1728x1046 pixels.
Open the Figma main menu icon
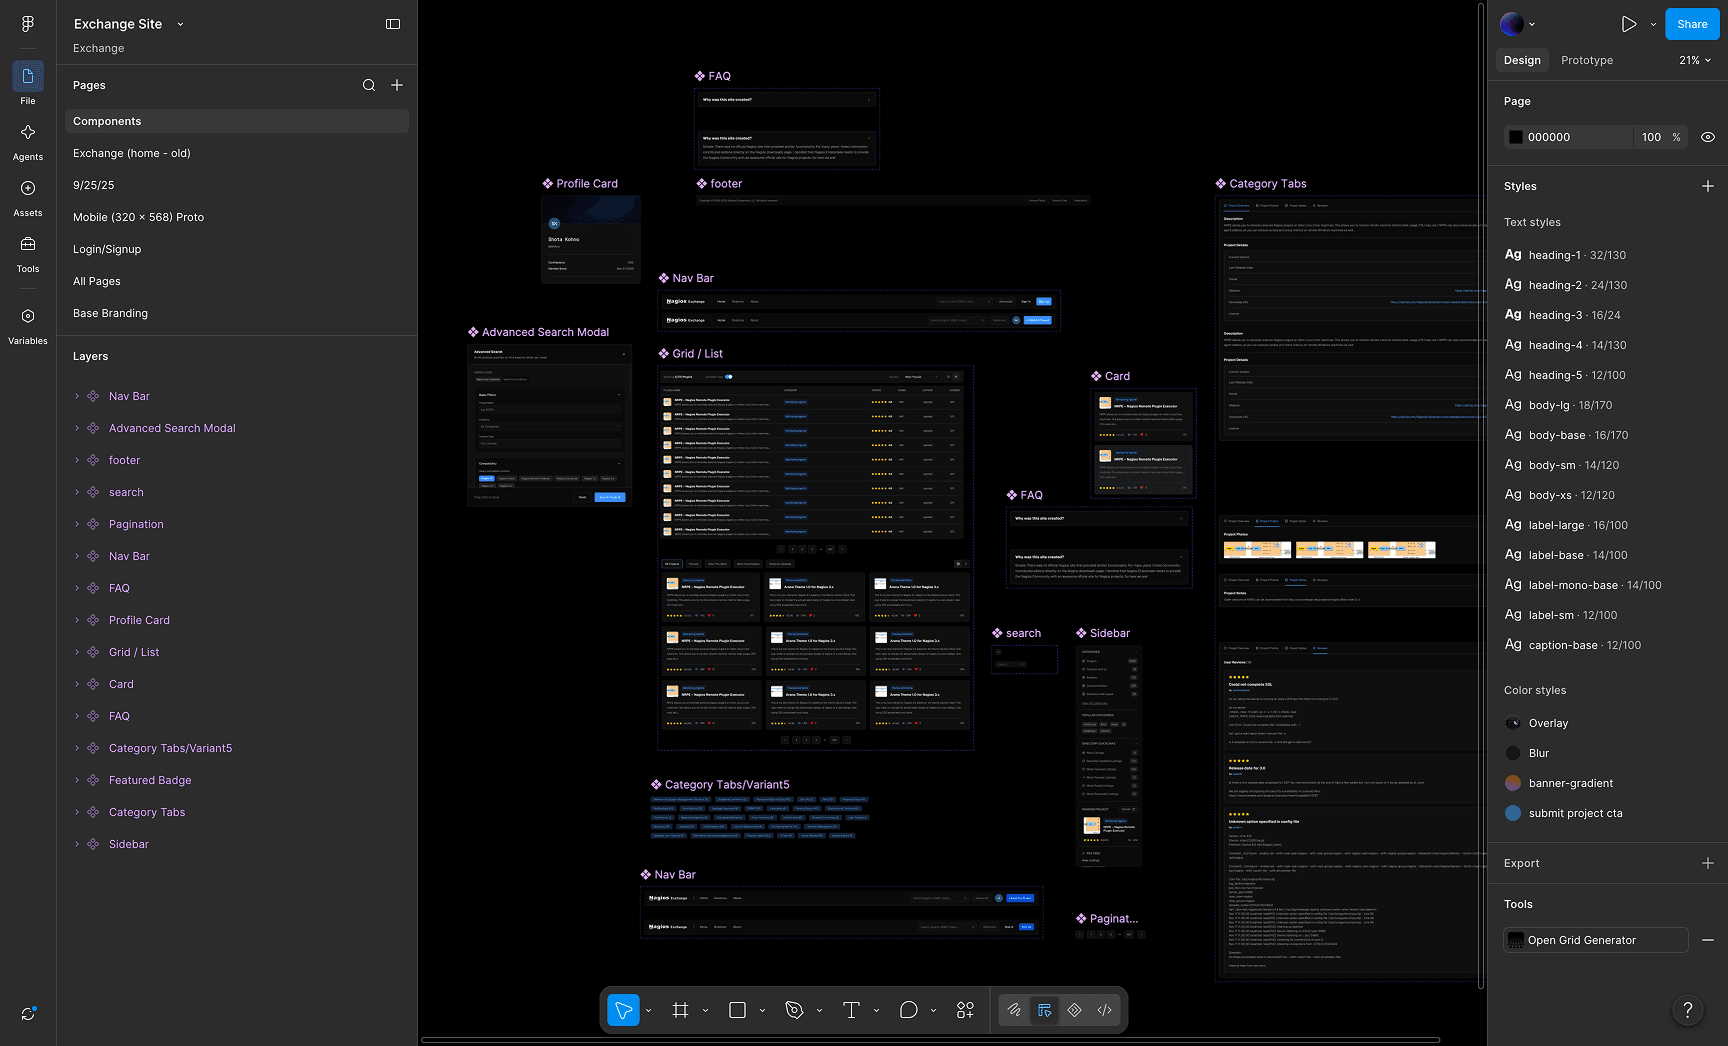[28, 24]
